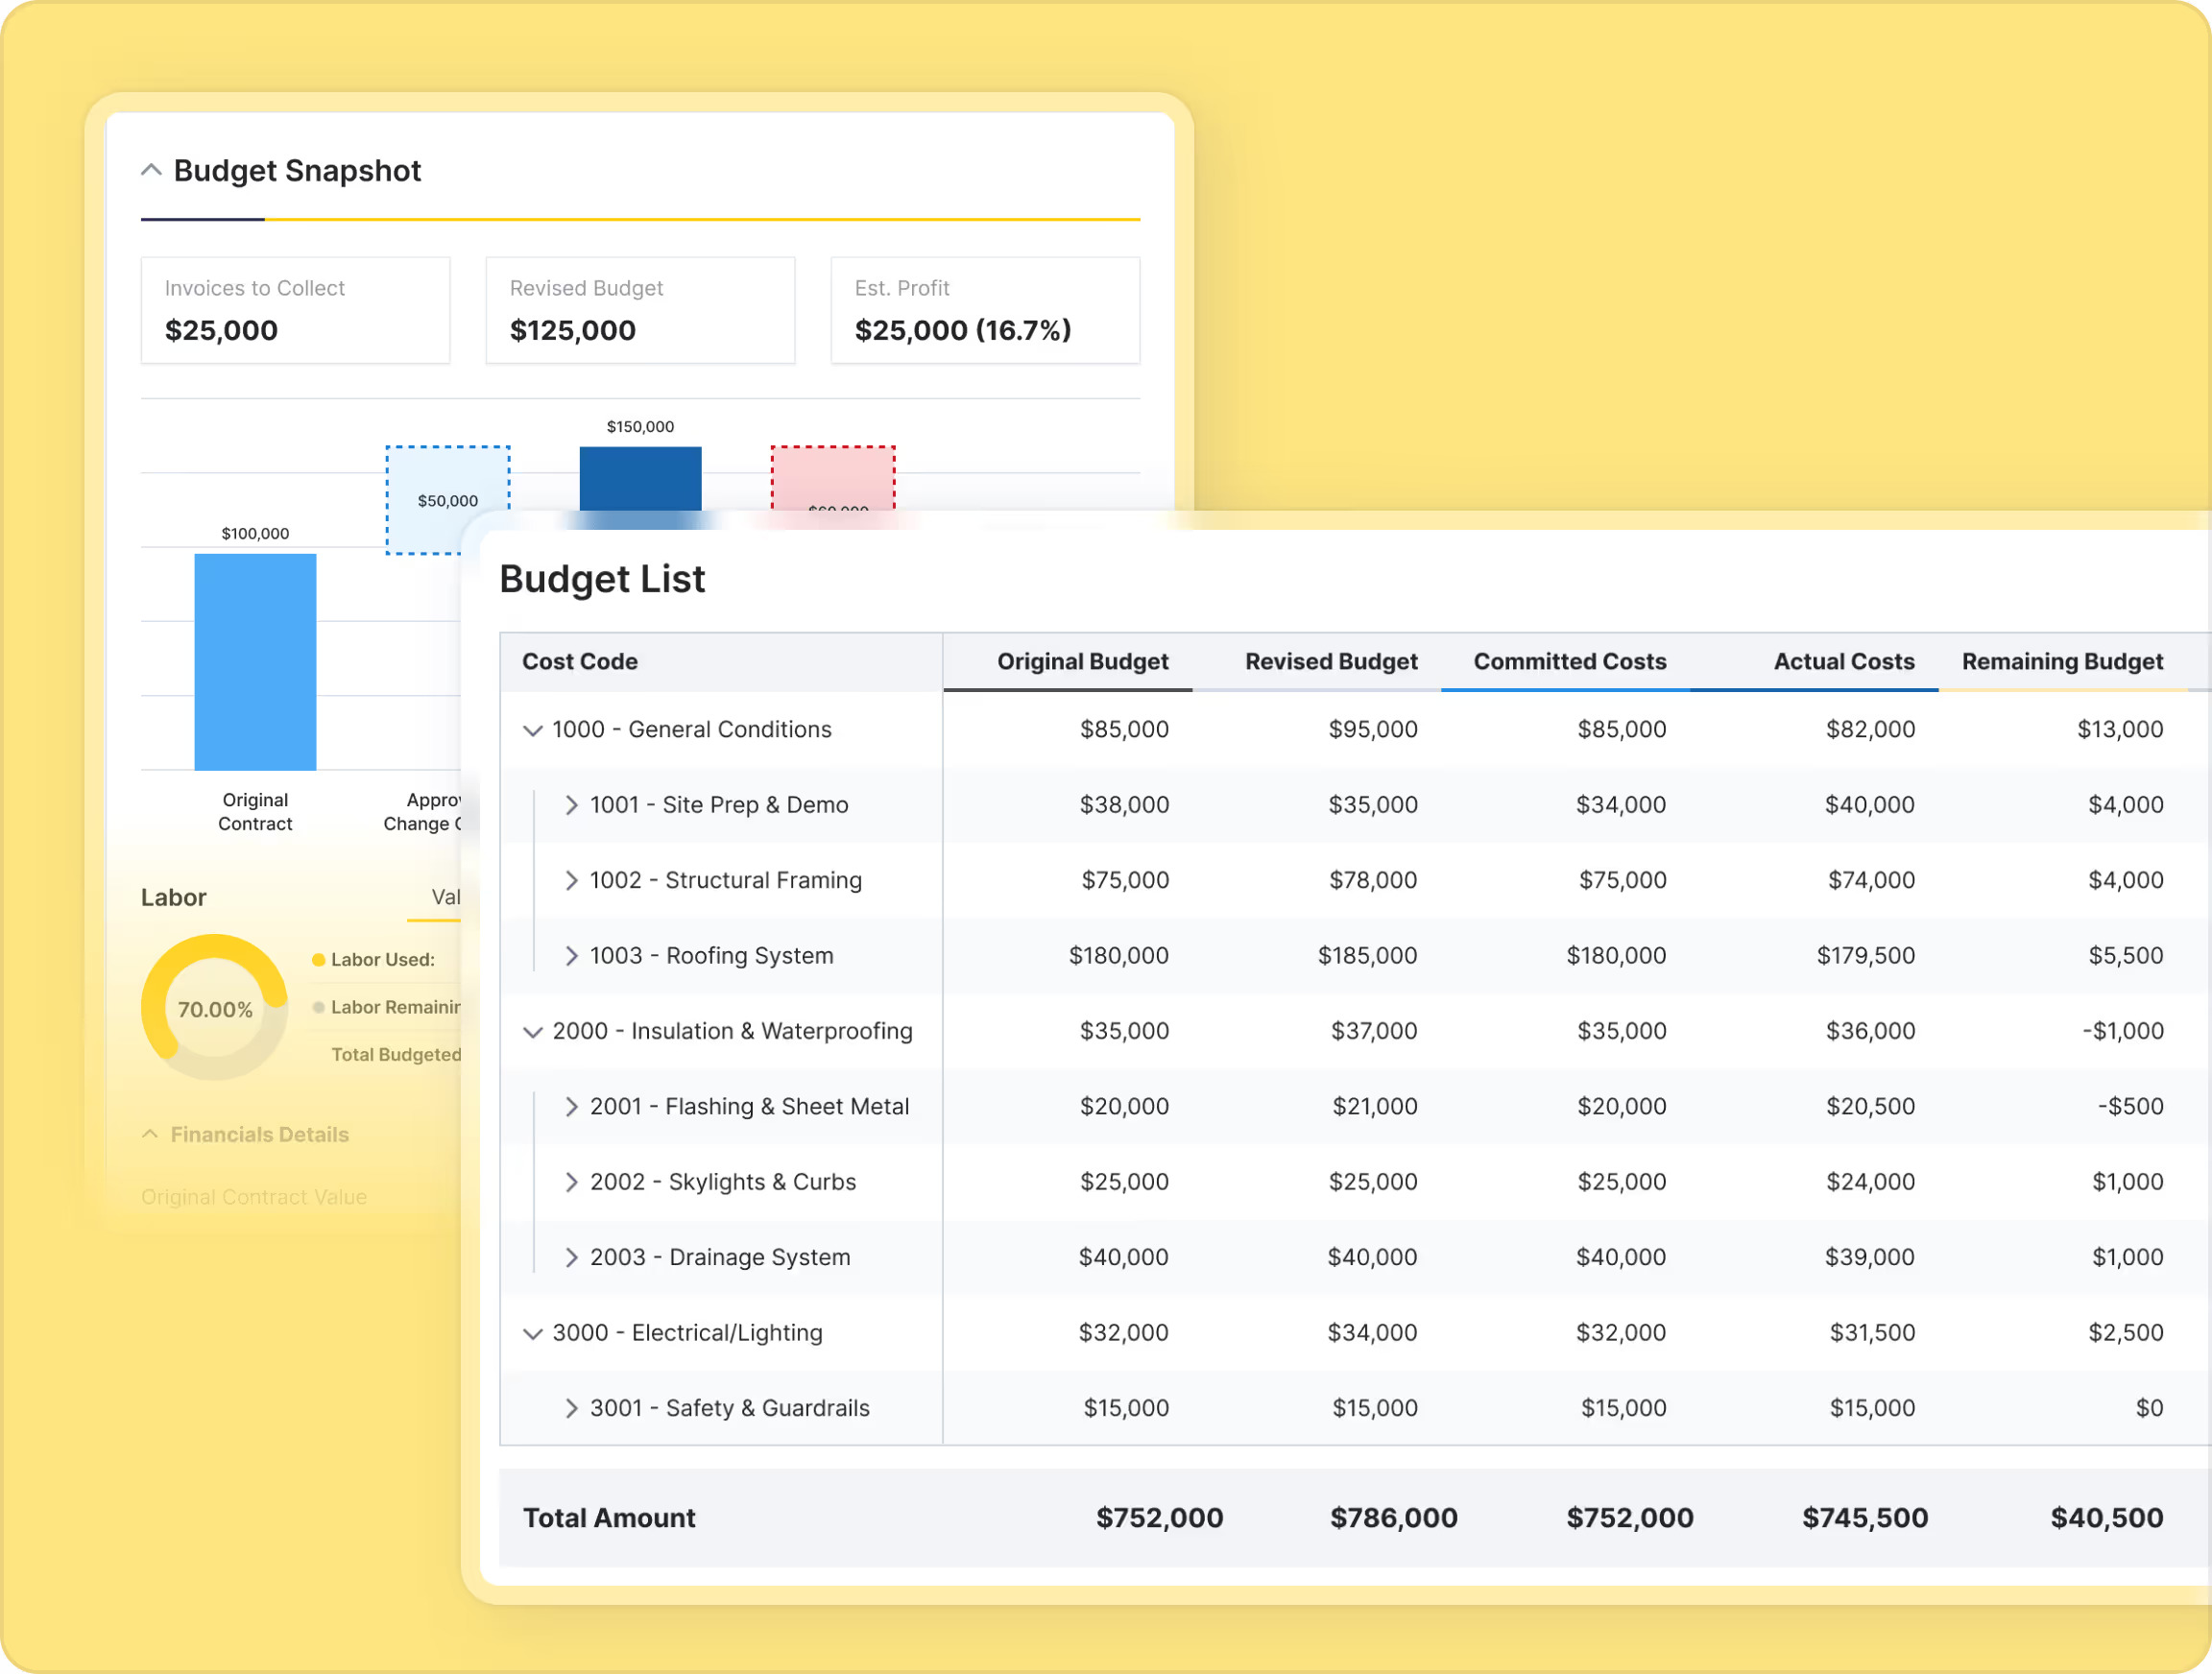Expand the 1002 - Structural Framing row
Screen dimensions: 2212x1674
[x=571, y=881]
